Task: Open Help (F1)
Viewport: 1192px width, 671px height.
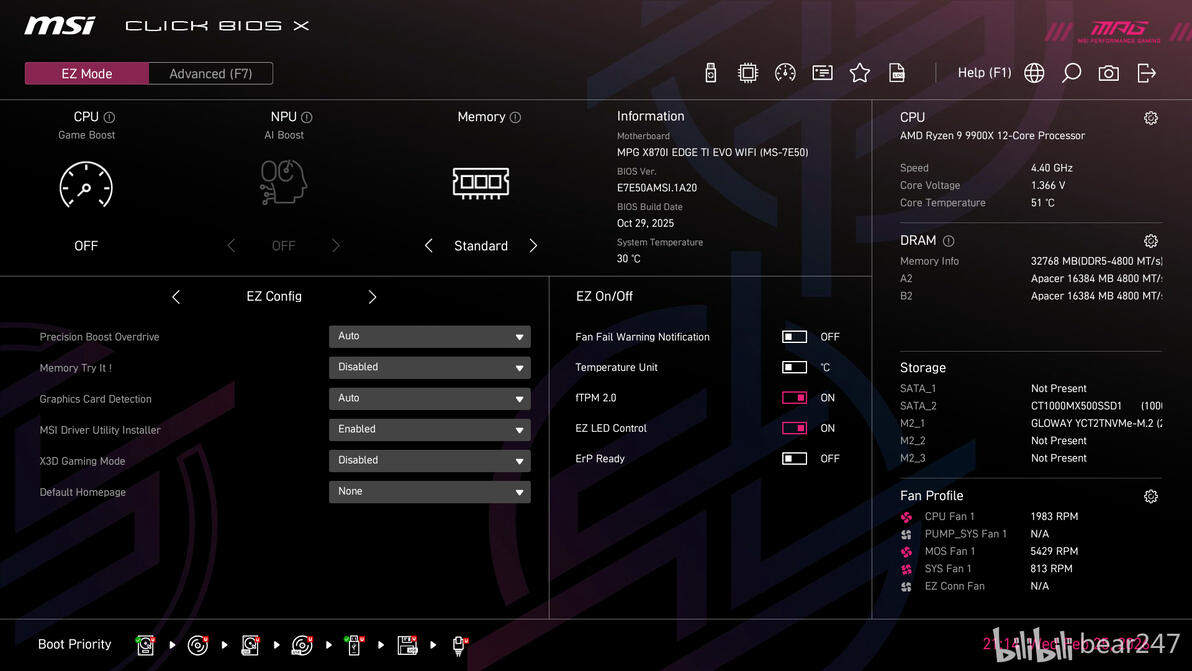Action: 984,73
